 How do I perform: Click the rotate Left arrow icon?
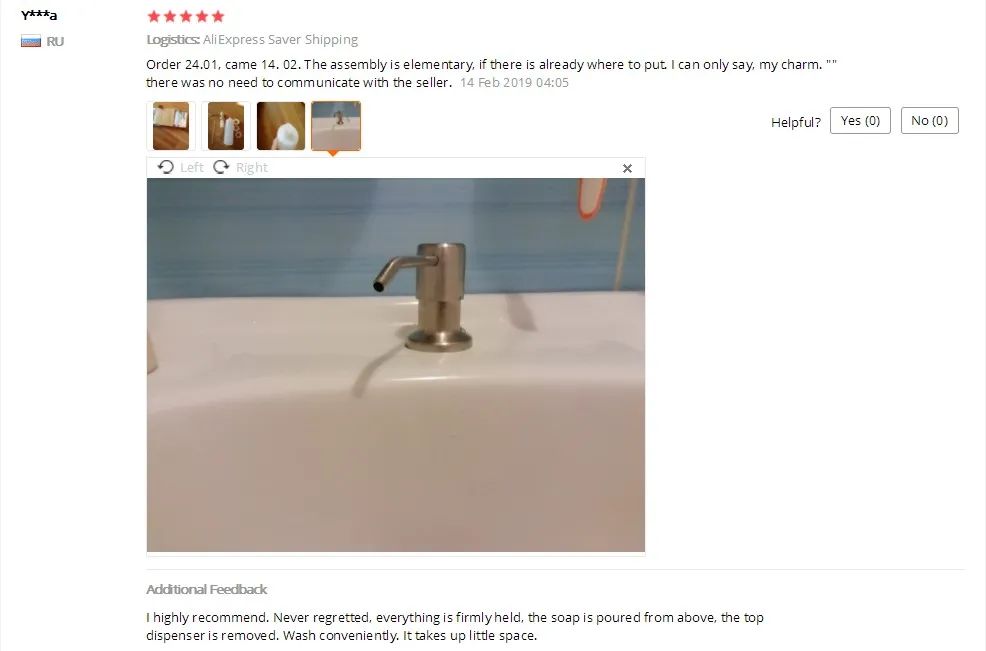click(165, 167)
